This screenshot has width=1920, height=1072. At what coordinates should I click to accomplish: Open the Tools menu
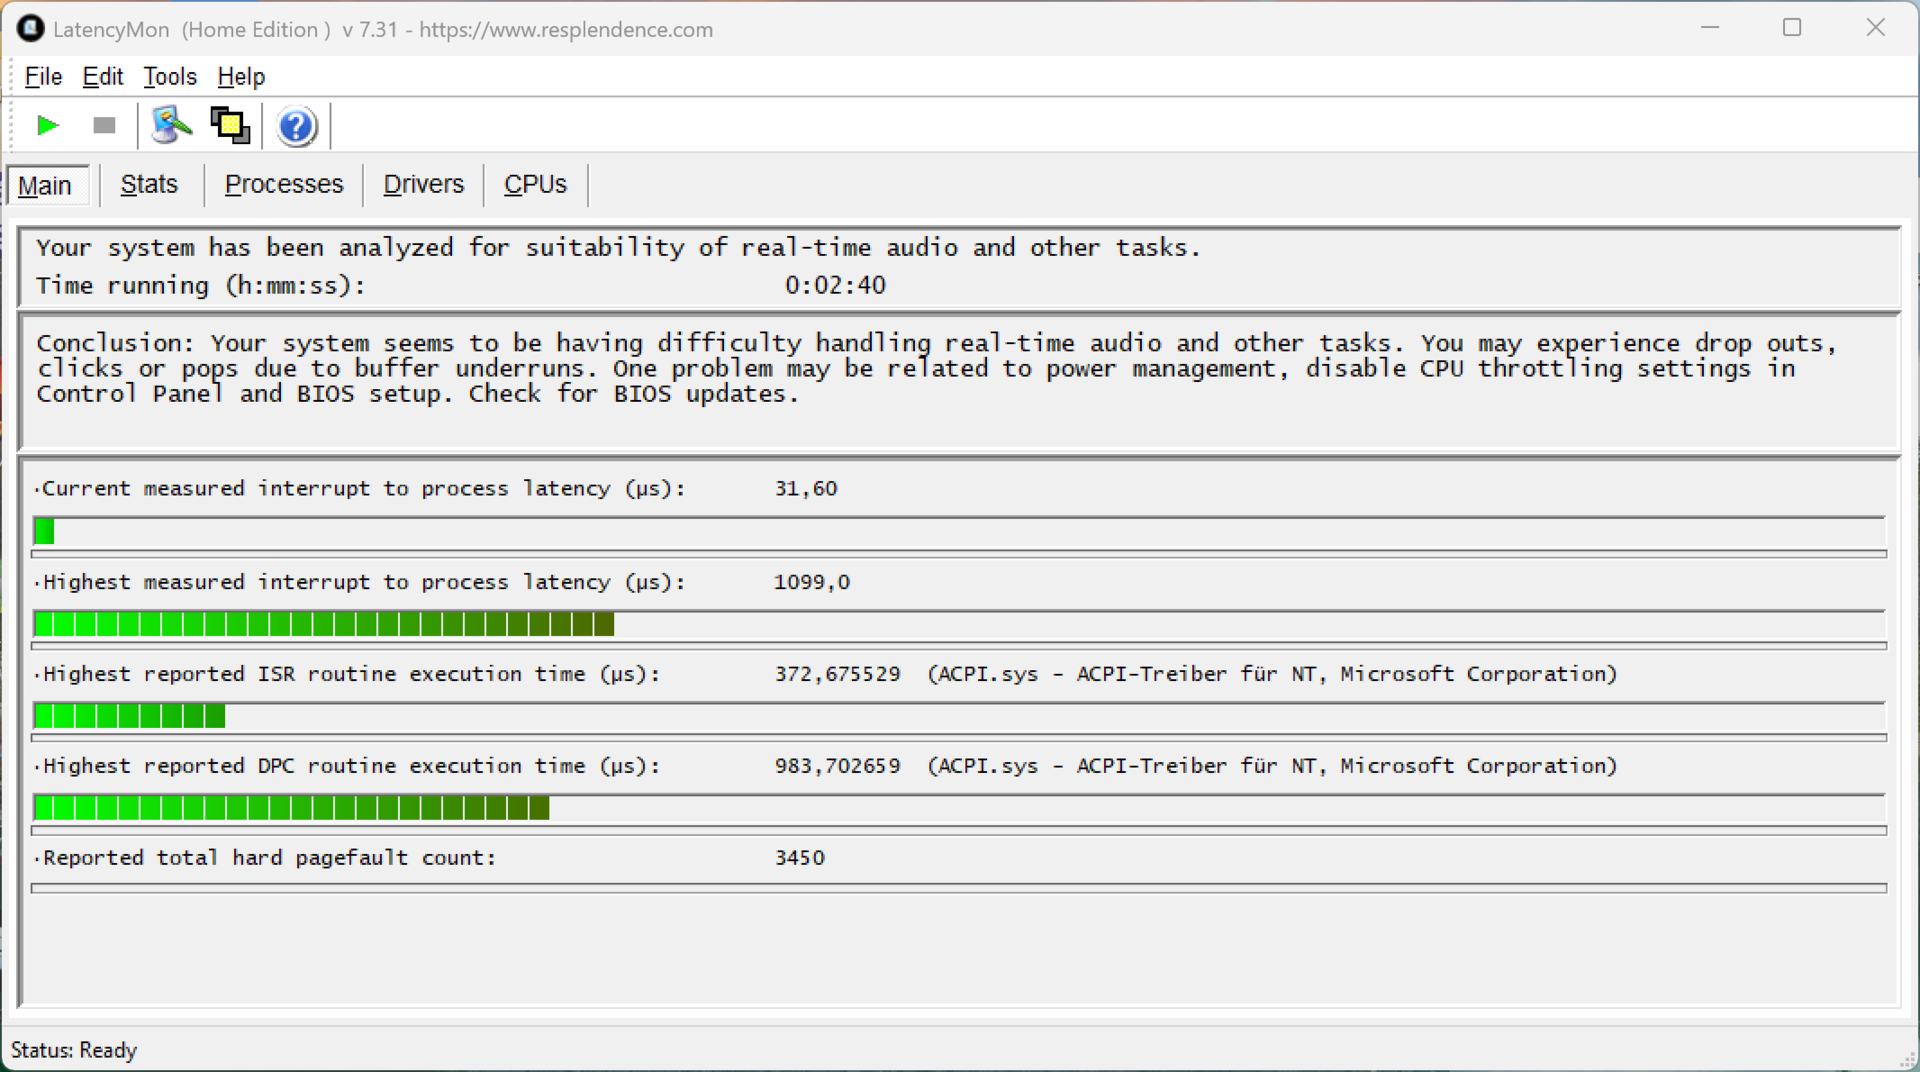coord(169,76)
